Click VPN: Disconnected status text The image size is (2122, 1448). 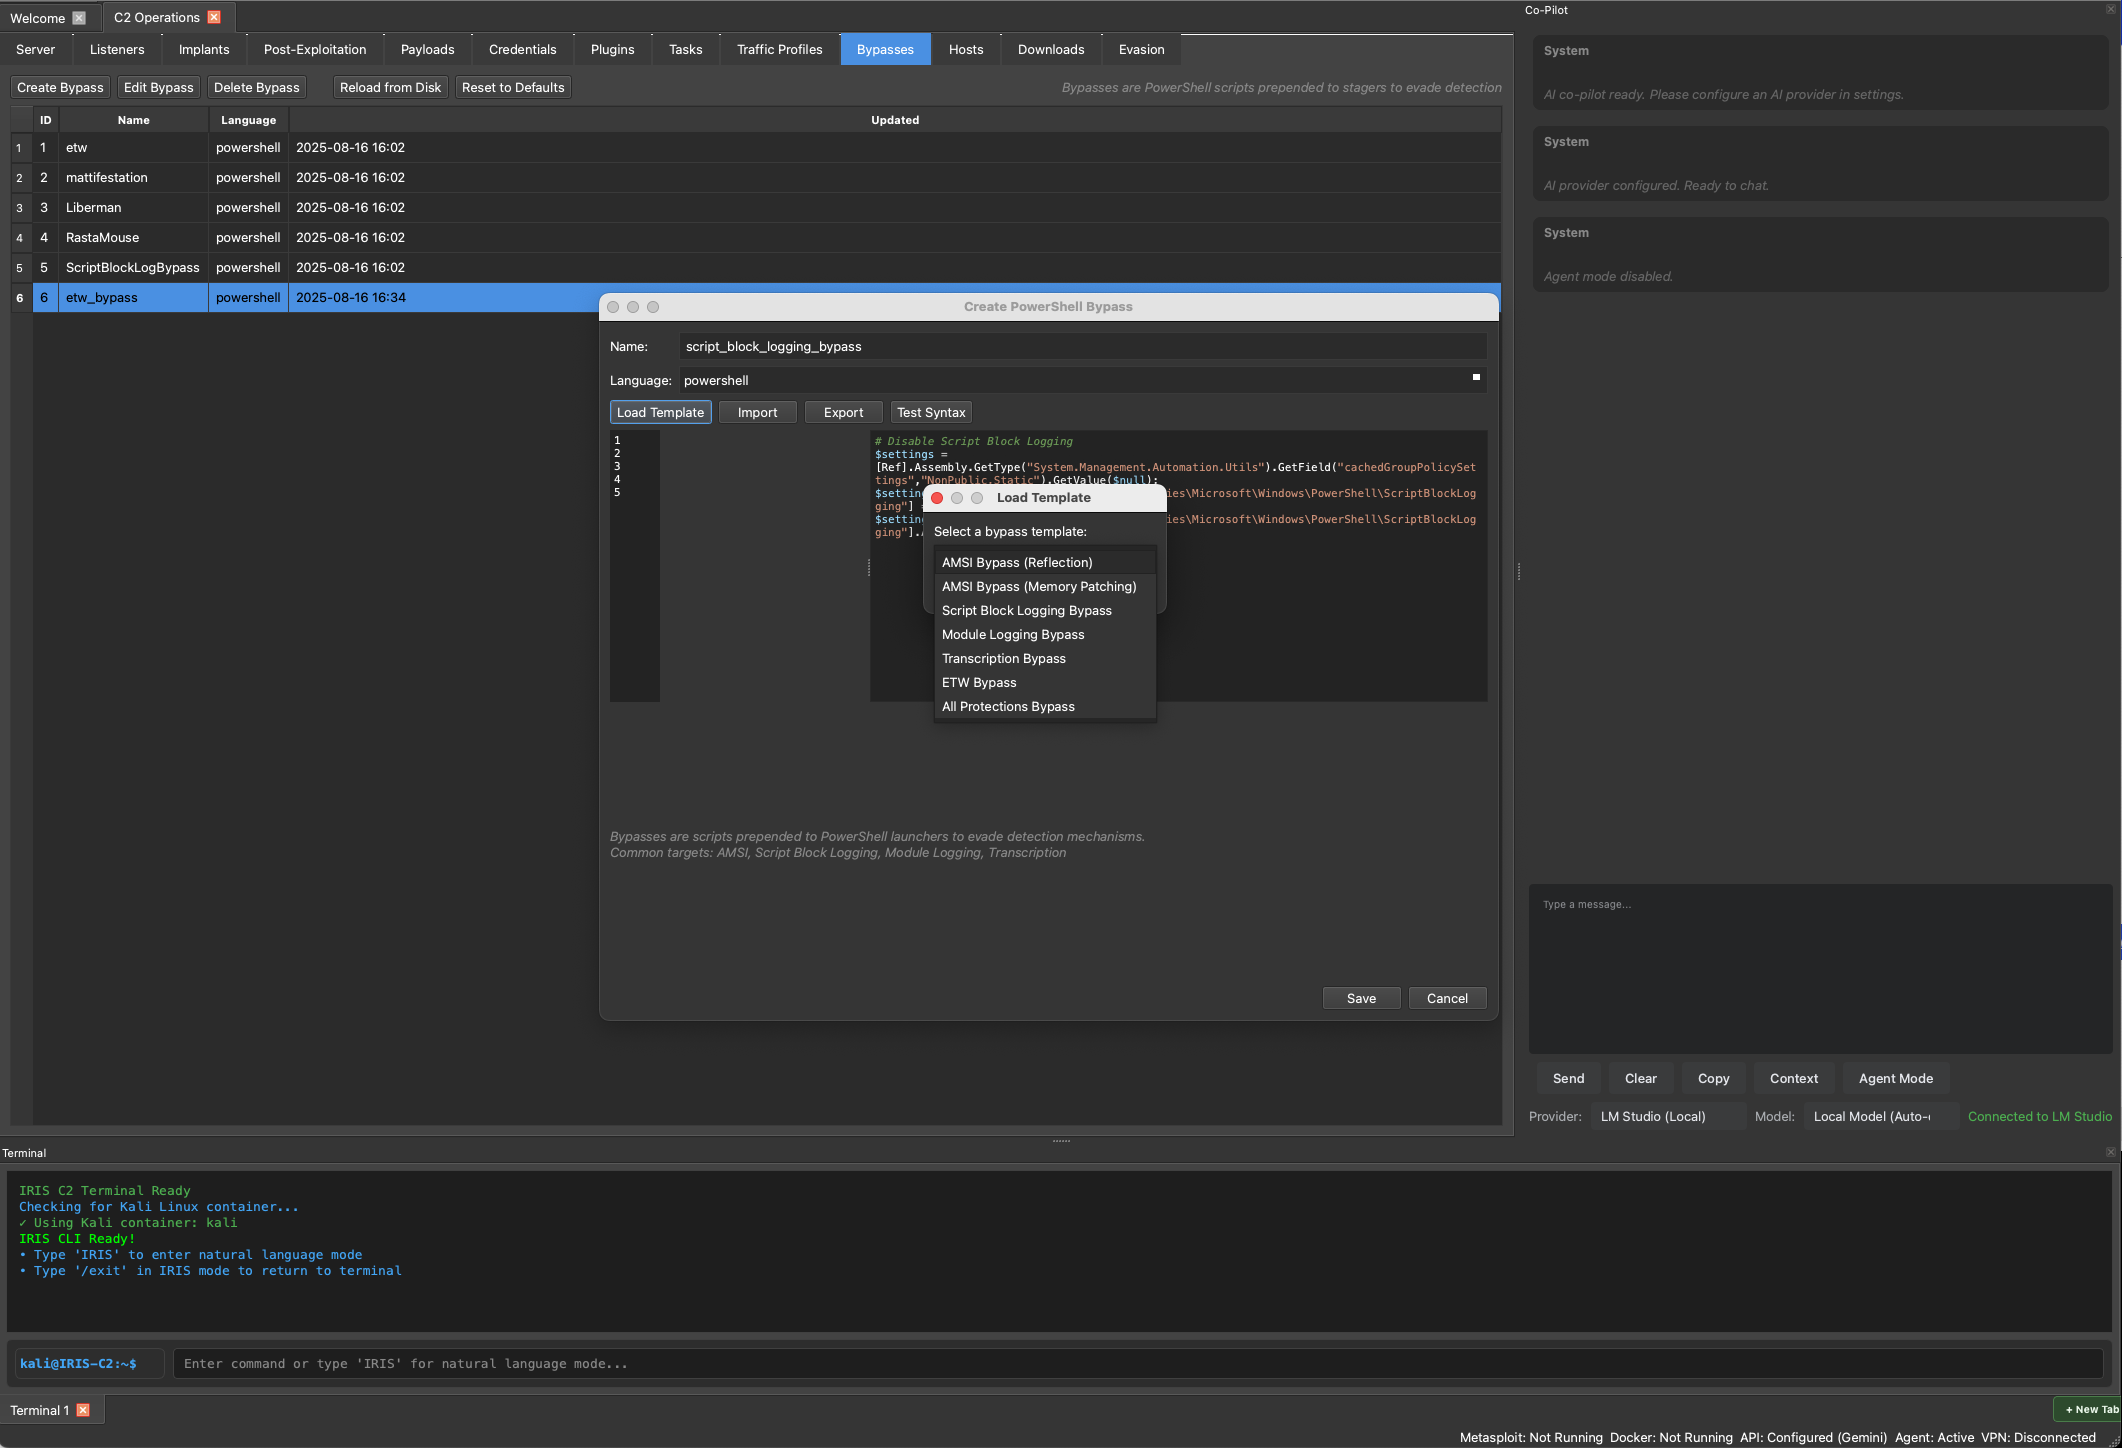[2038, 1437]
